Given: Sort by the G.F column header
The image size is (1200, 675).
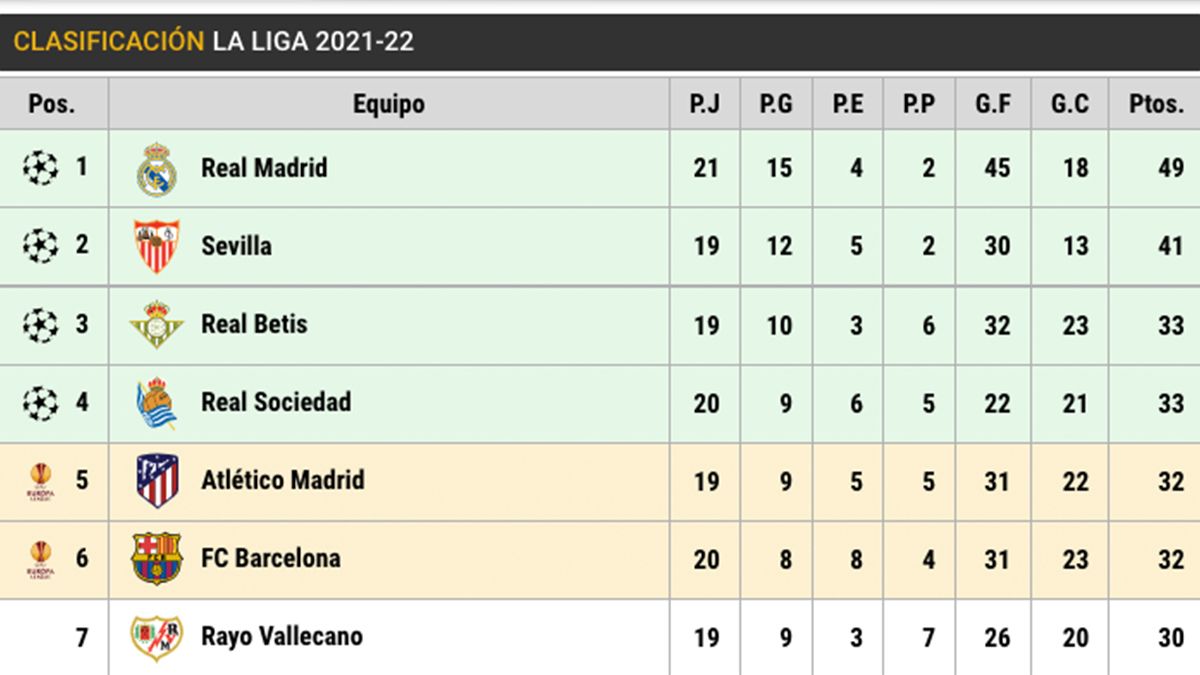Looking at the screenshot, I should tap(993, 104).
